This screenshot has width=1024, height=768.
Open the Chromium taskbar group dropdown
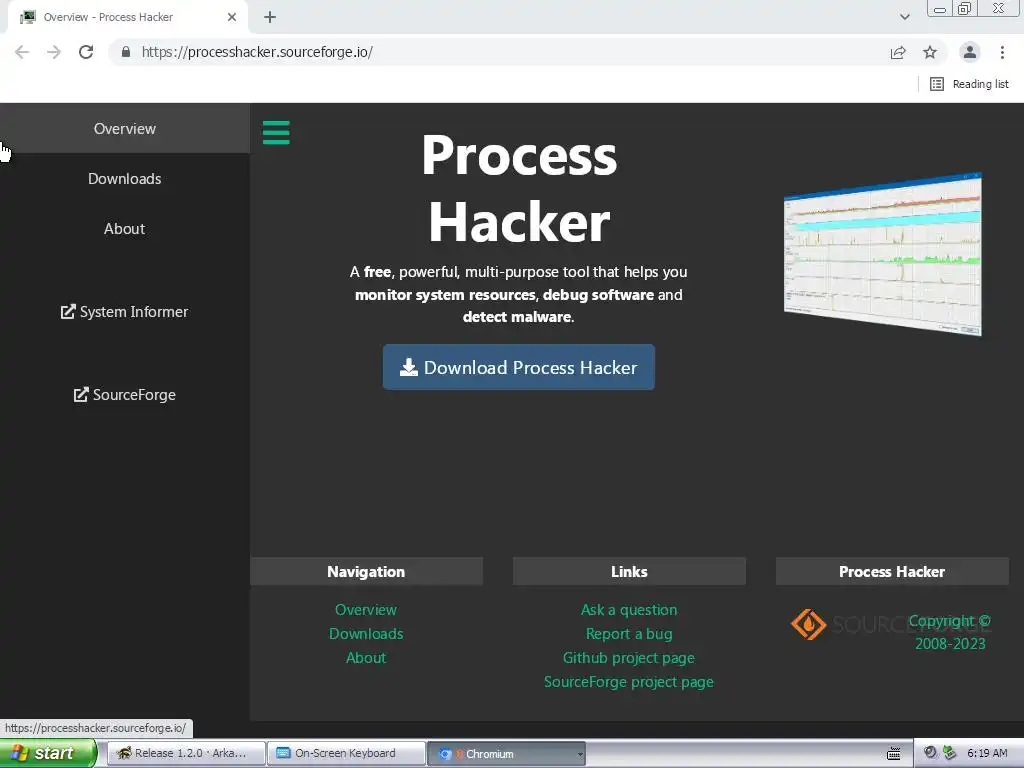[580, 754]
